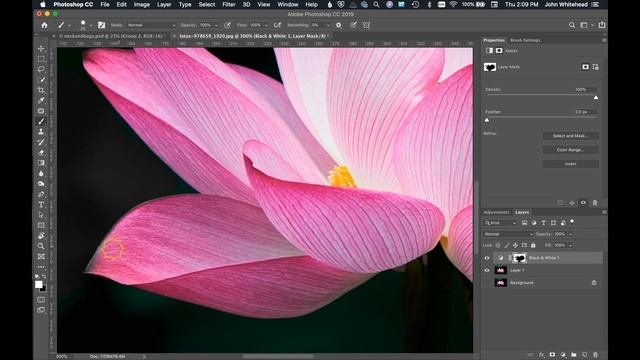Select the Eyedropper tool
This screenshot has width=640, height=360.
(x=41, y=100)
